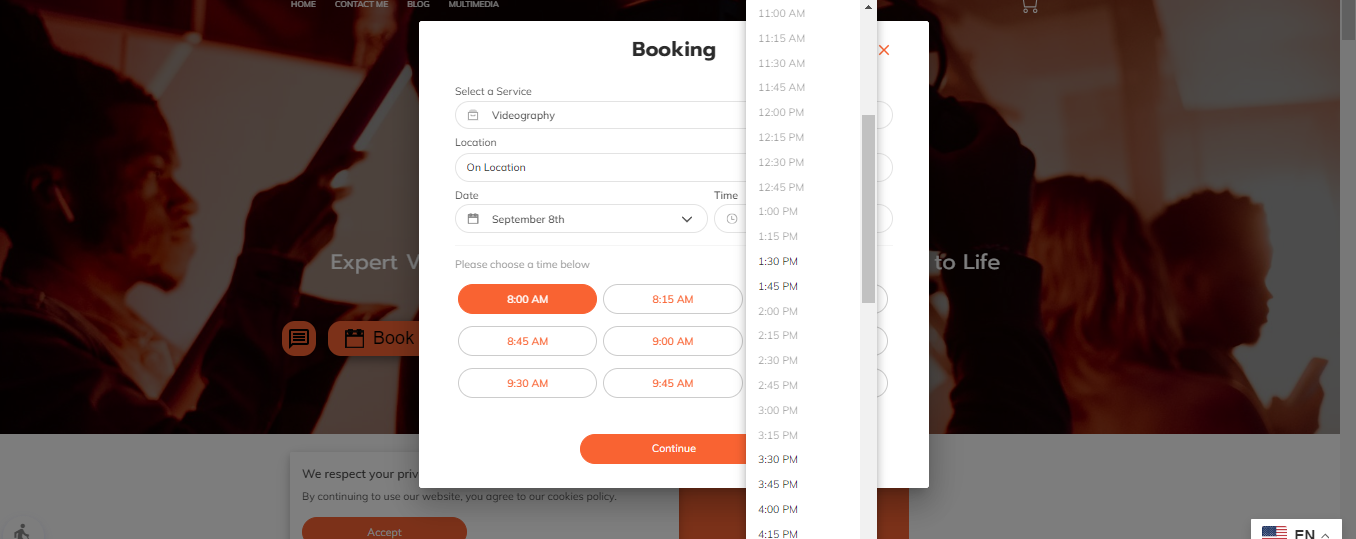Close the Booking dialog with the X

click(x=883, y=50)
